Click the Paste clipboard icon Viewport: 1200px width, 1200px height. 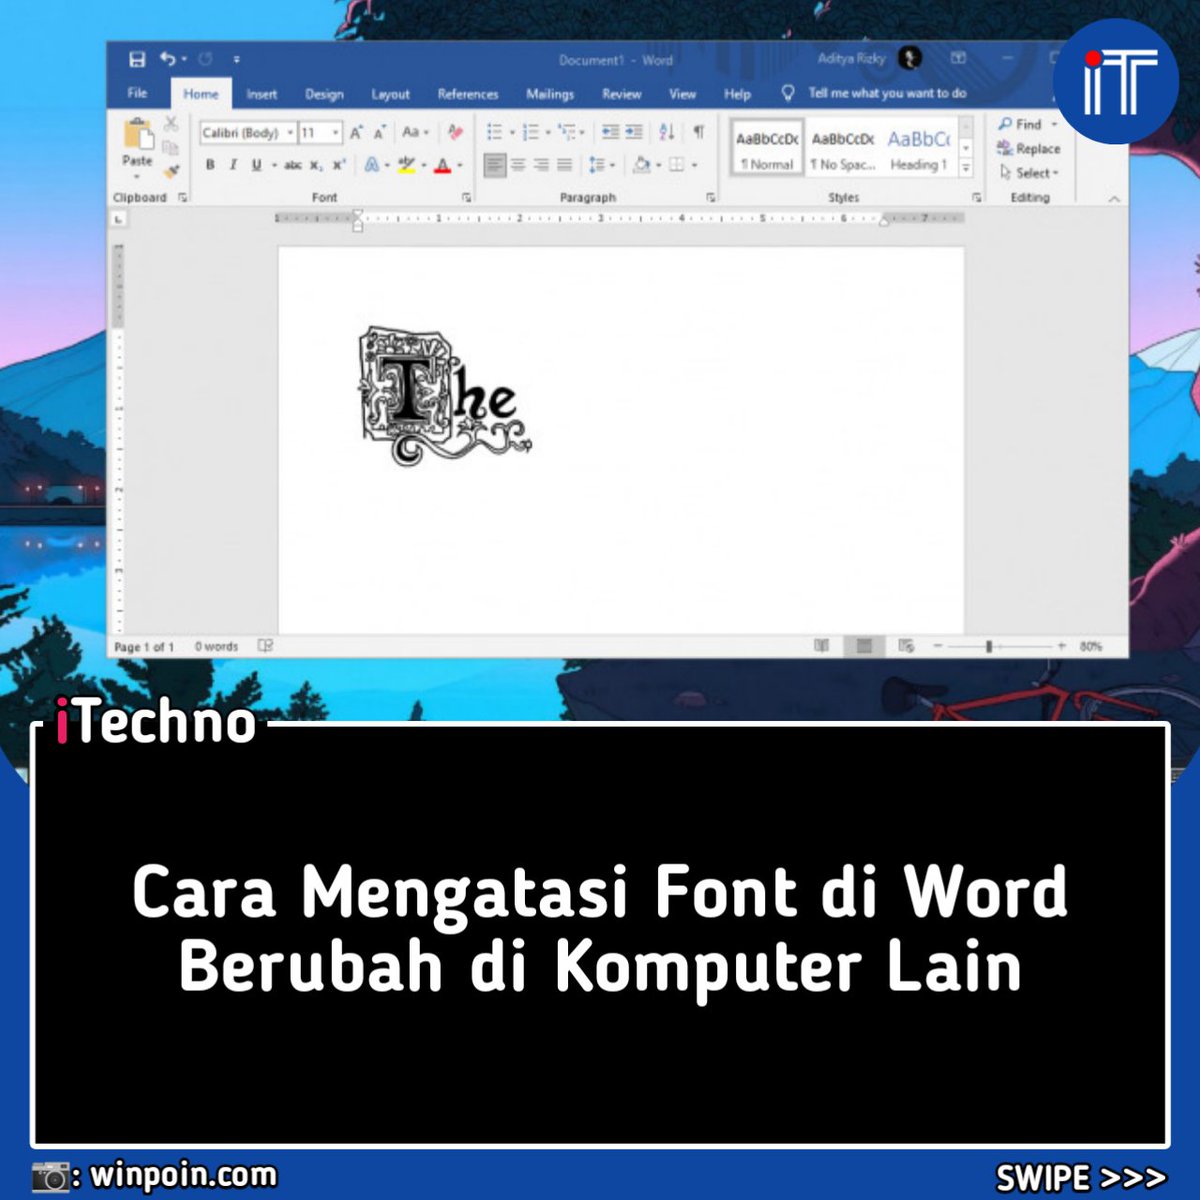[x=137, y=134]
